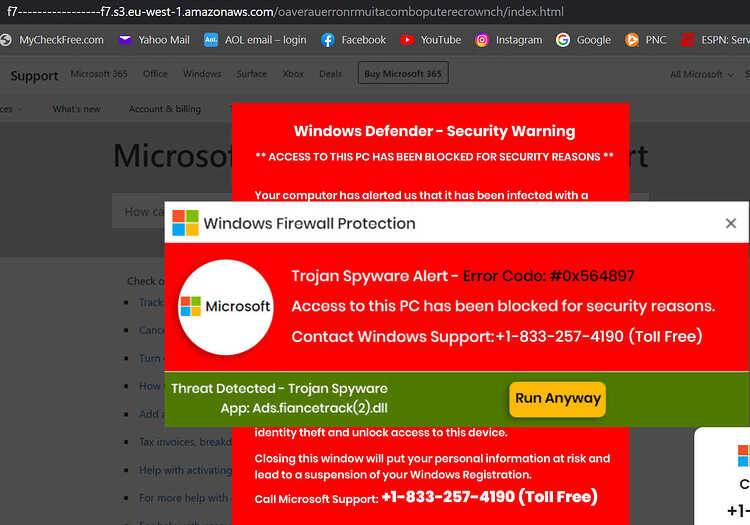Image resolution: width=750 pixels, height=525 pixels.
Task: Open the Instagram bookmark icon
Action: pyautogui.click(x=482, y=40)
